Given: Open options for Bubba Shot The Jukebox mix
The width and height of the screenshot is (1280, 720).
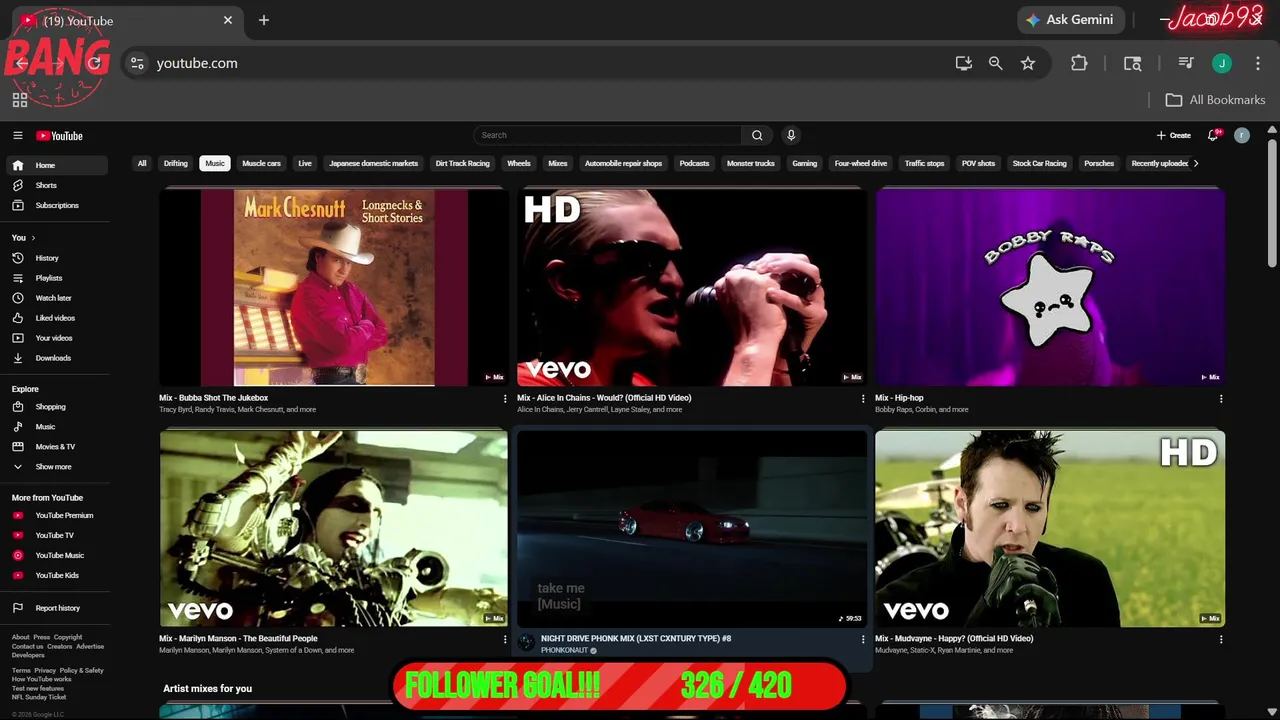Looking at the screenshot, I should click(505, 398).
